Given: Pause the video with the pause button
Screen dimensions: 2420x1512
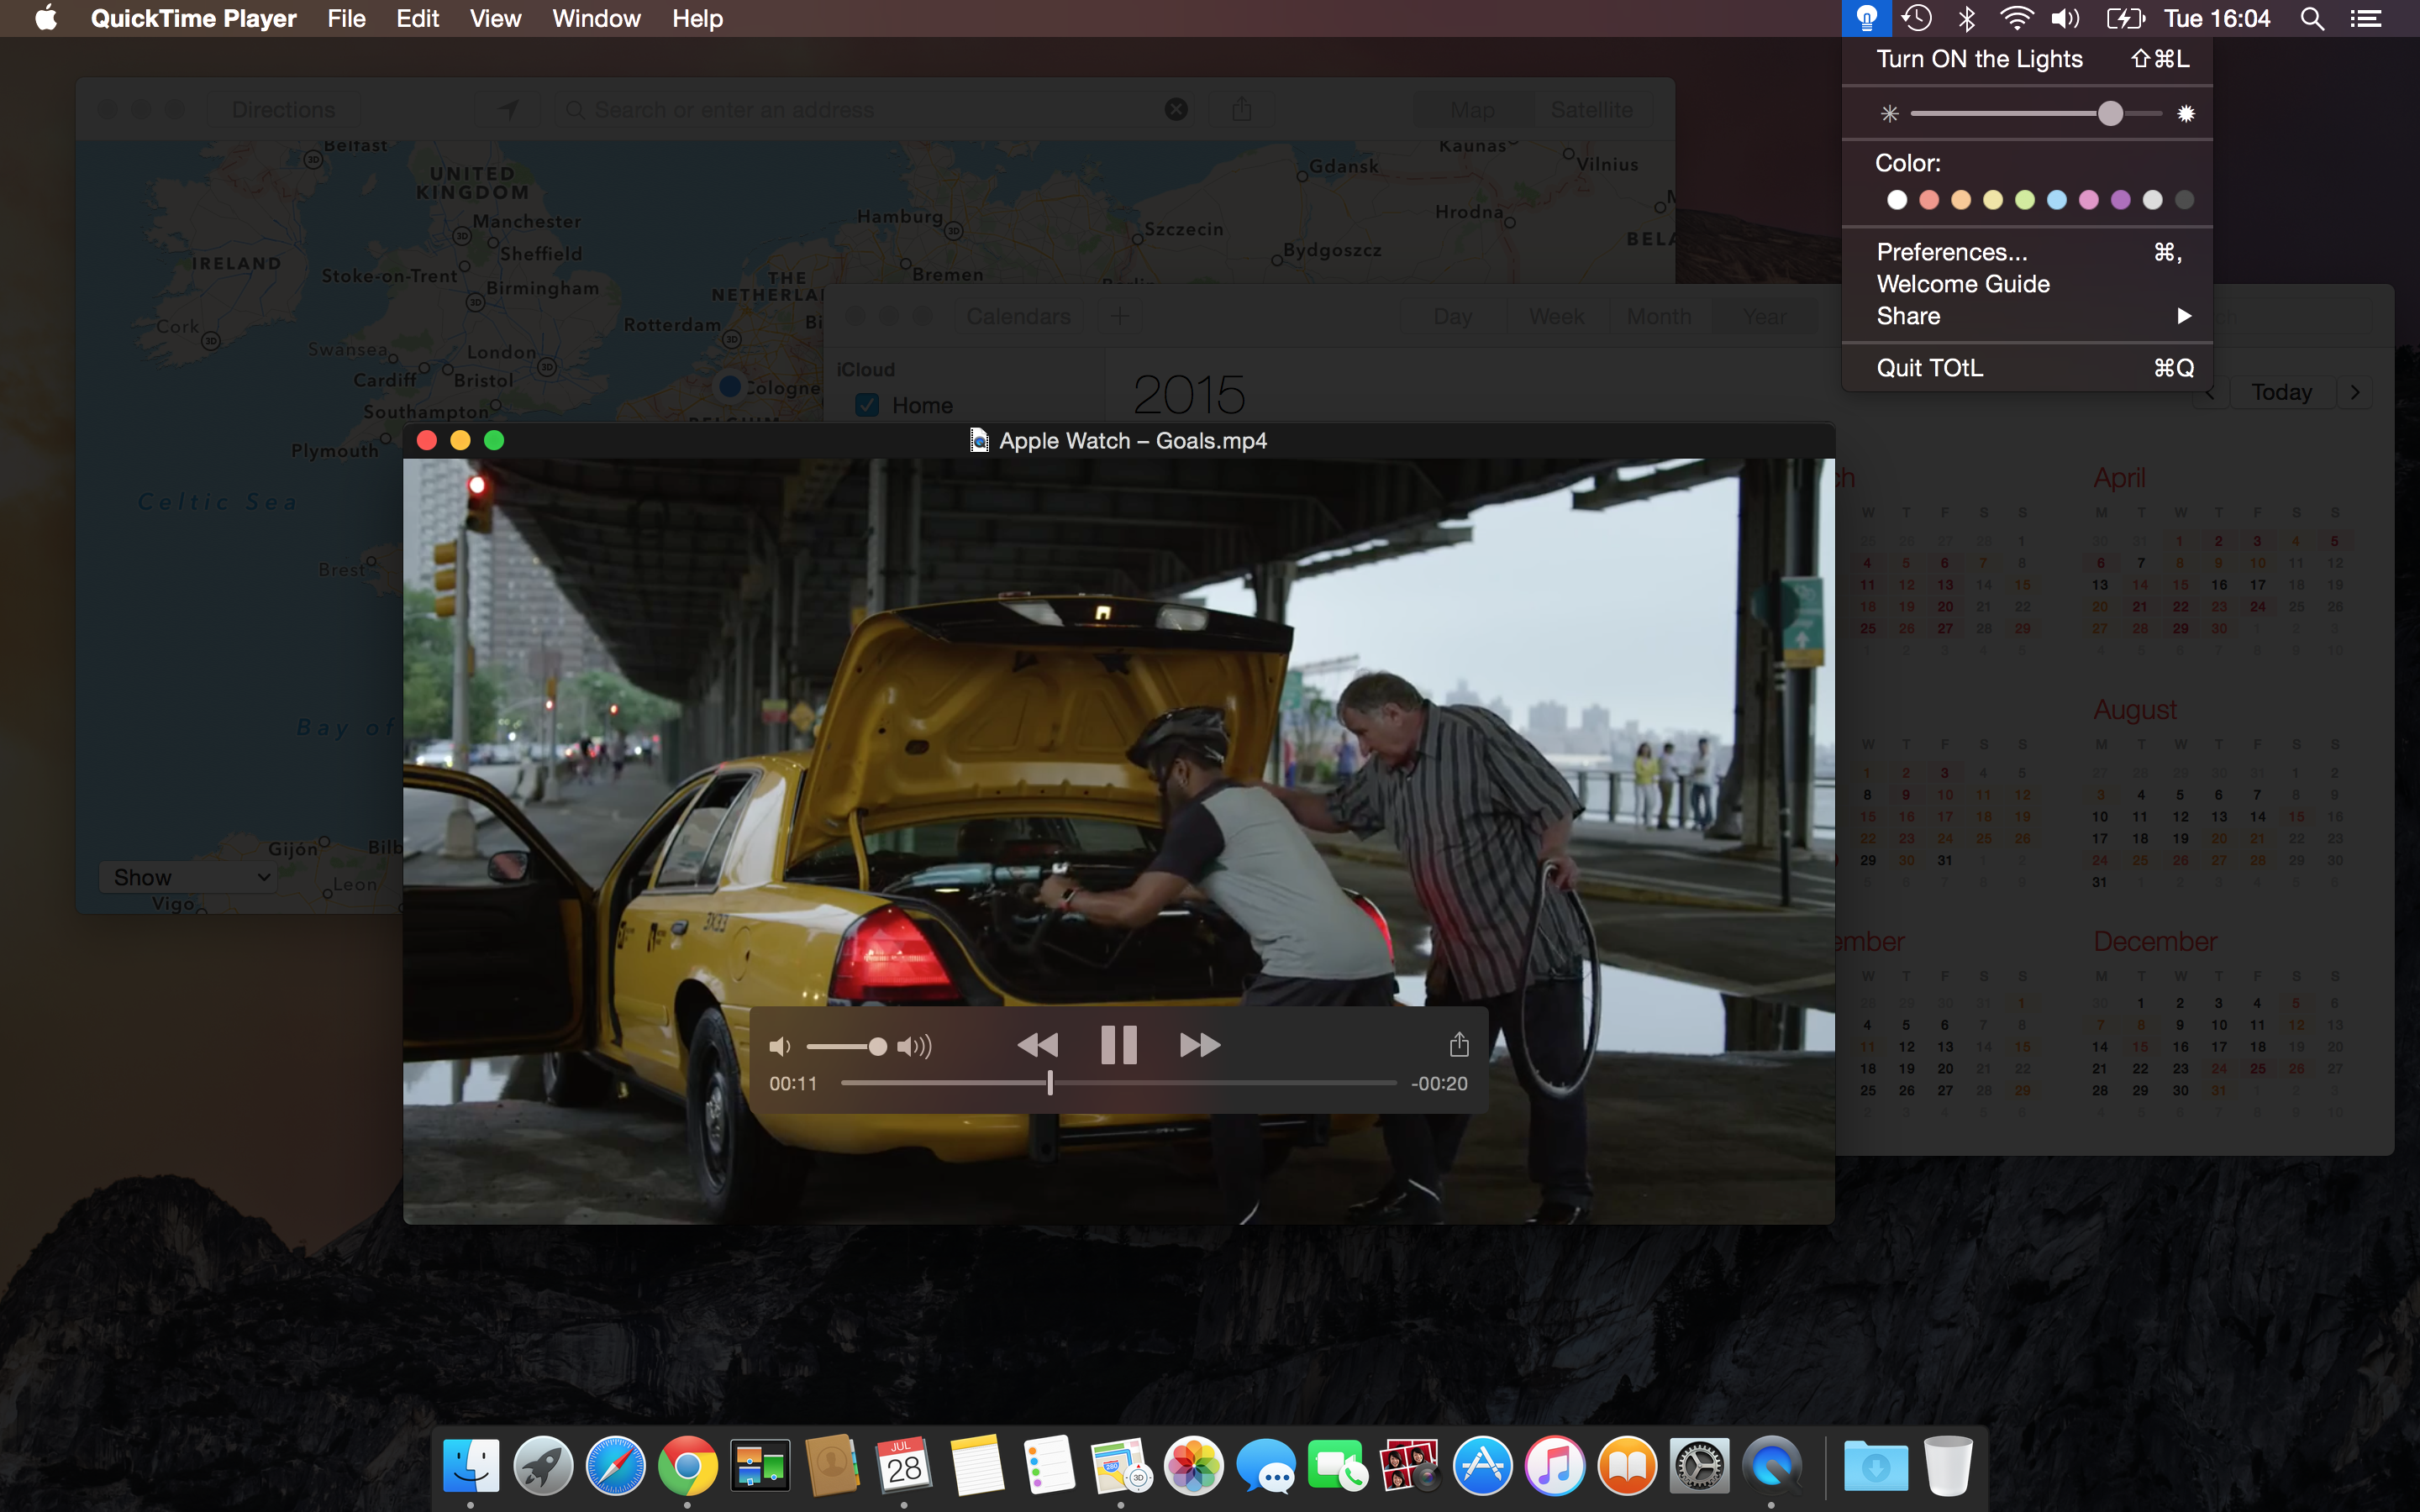Looking at the screenshot, I should point(1118,1045).
